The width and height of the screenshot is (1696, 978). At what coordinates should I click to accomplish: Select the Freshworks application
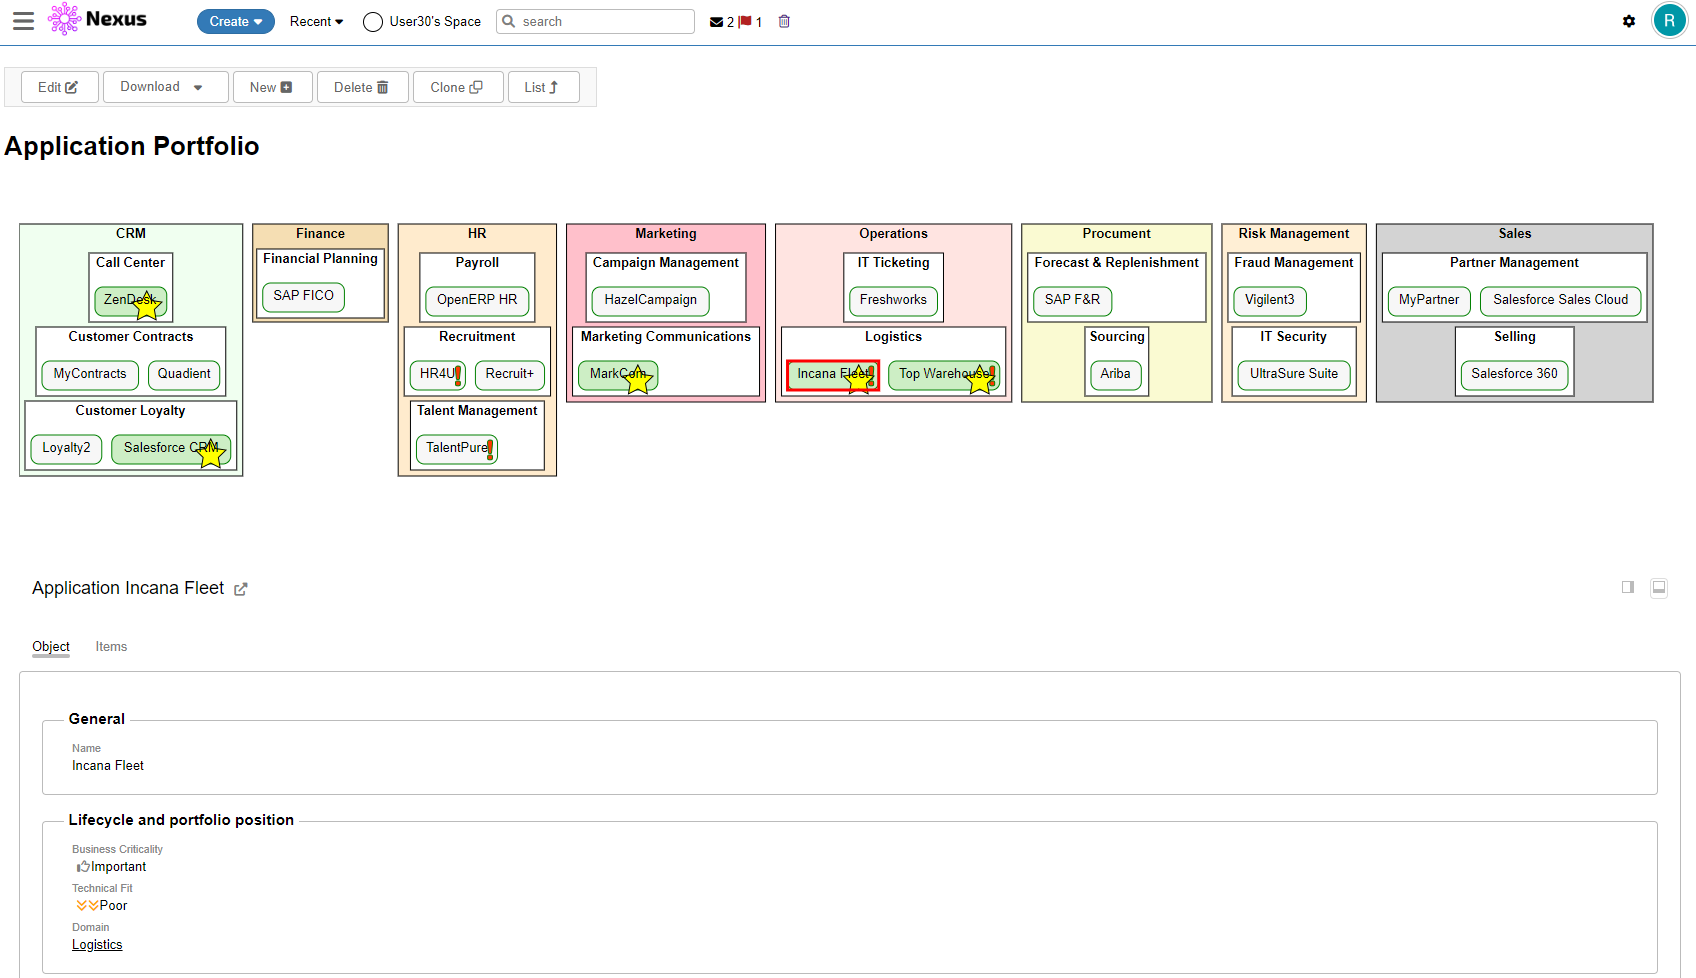(893, 300)
